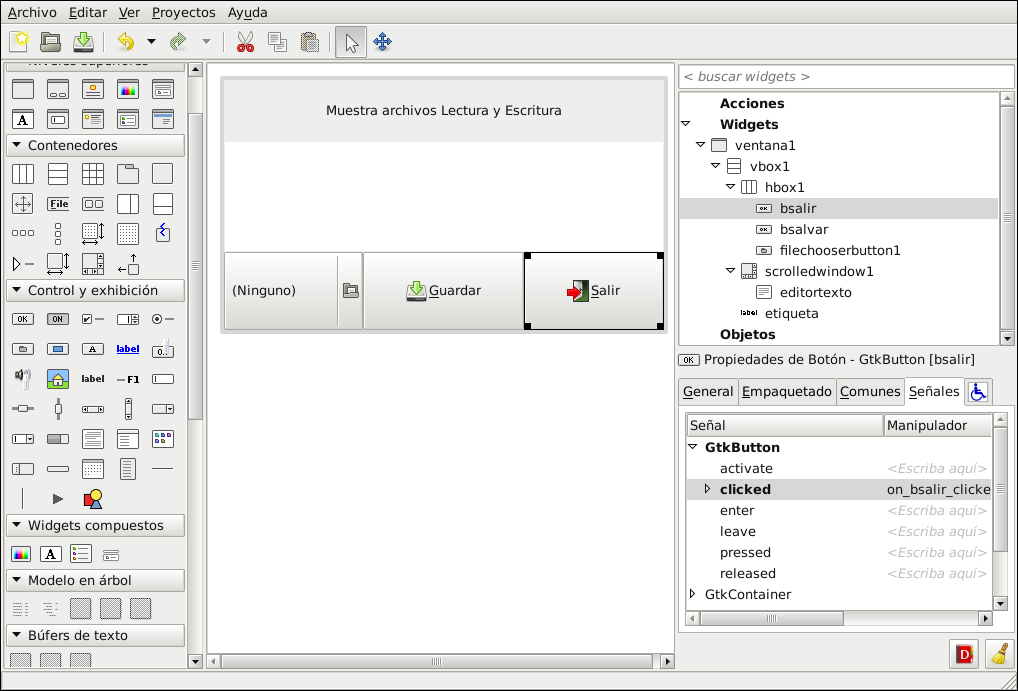The width and height of the screenshot is (1018, 691).
Task: Select editortexto in the widget tree
Action: (x=815, y=292)
